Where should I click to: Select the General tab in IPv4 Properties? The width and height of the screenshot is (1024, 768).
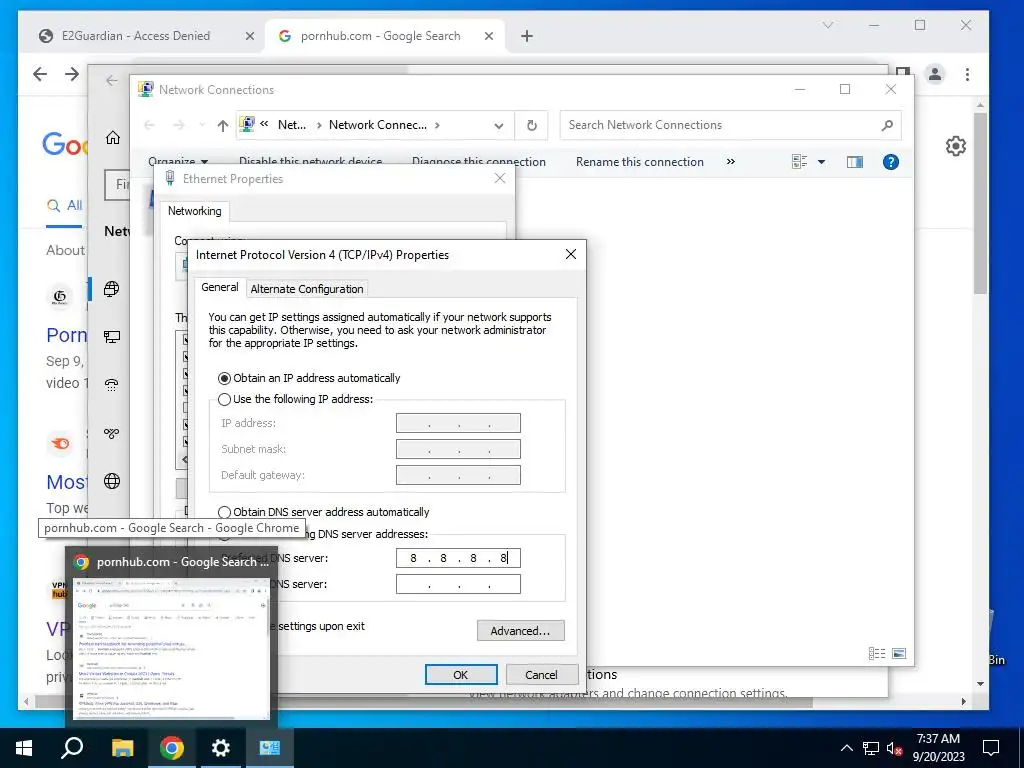pyautogui.click(x=219, y=287)
